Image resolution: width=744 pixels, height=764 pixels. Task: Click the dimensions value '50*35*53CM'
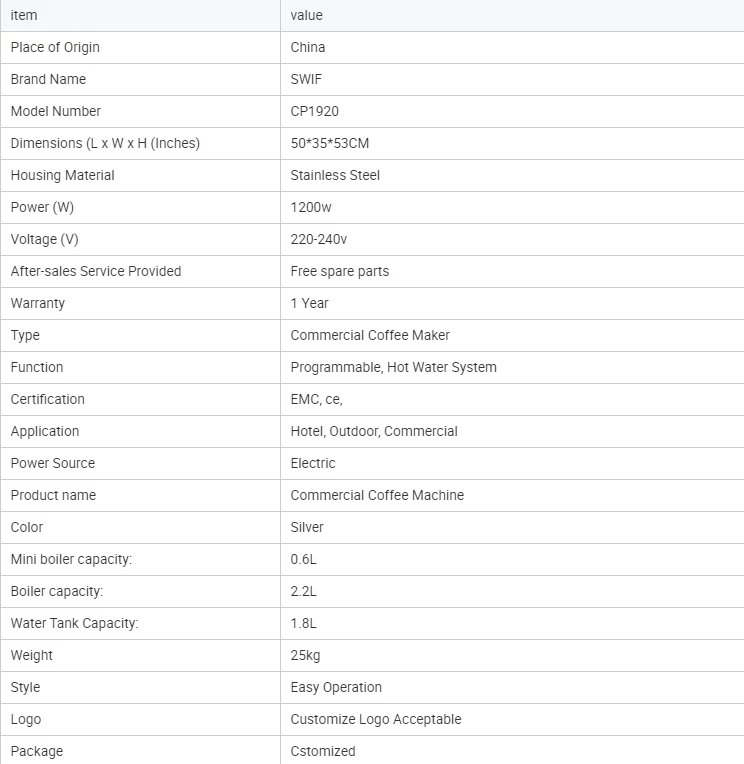[329, 143]
